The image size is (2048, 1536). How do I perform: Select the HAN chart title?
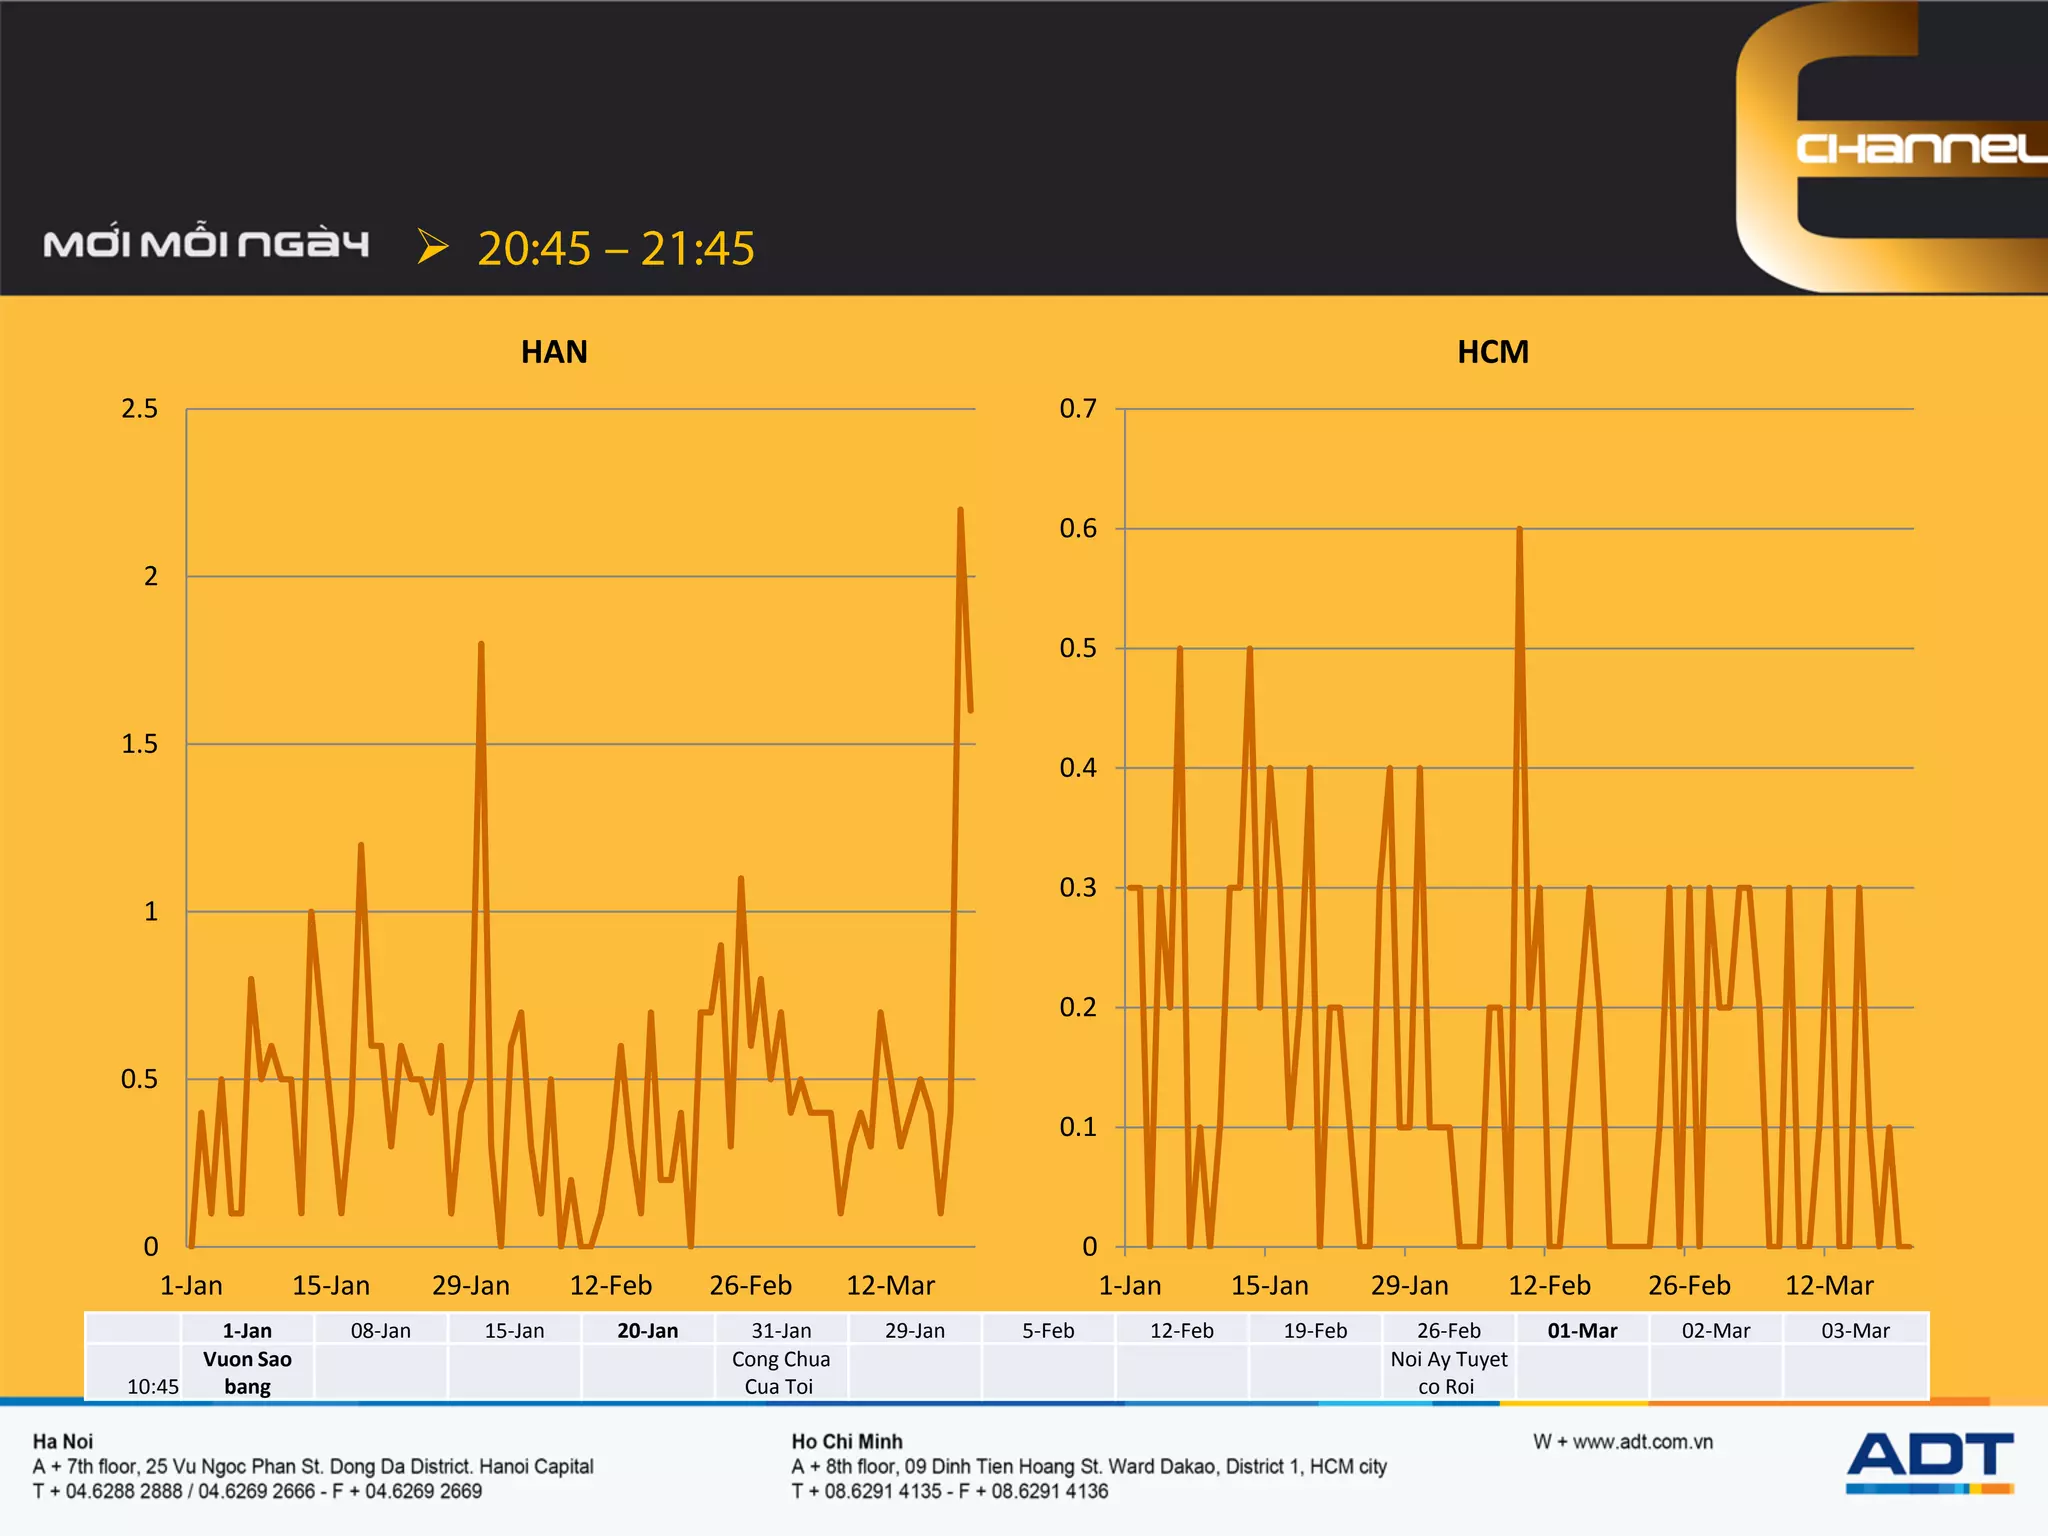click(x=554, y=352)
